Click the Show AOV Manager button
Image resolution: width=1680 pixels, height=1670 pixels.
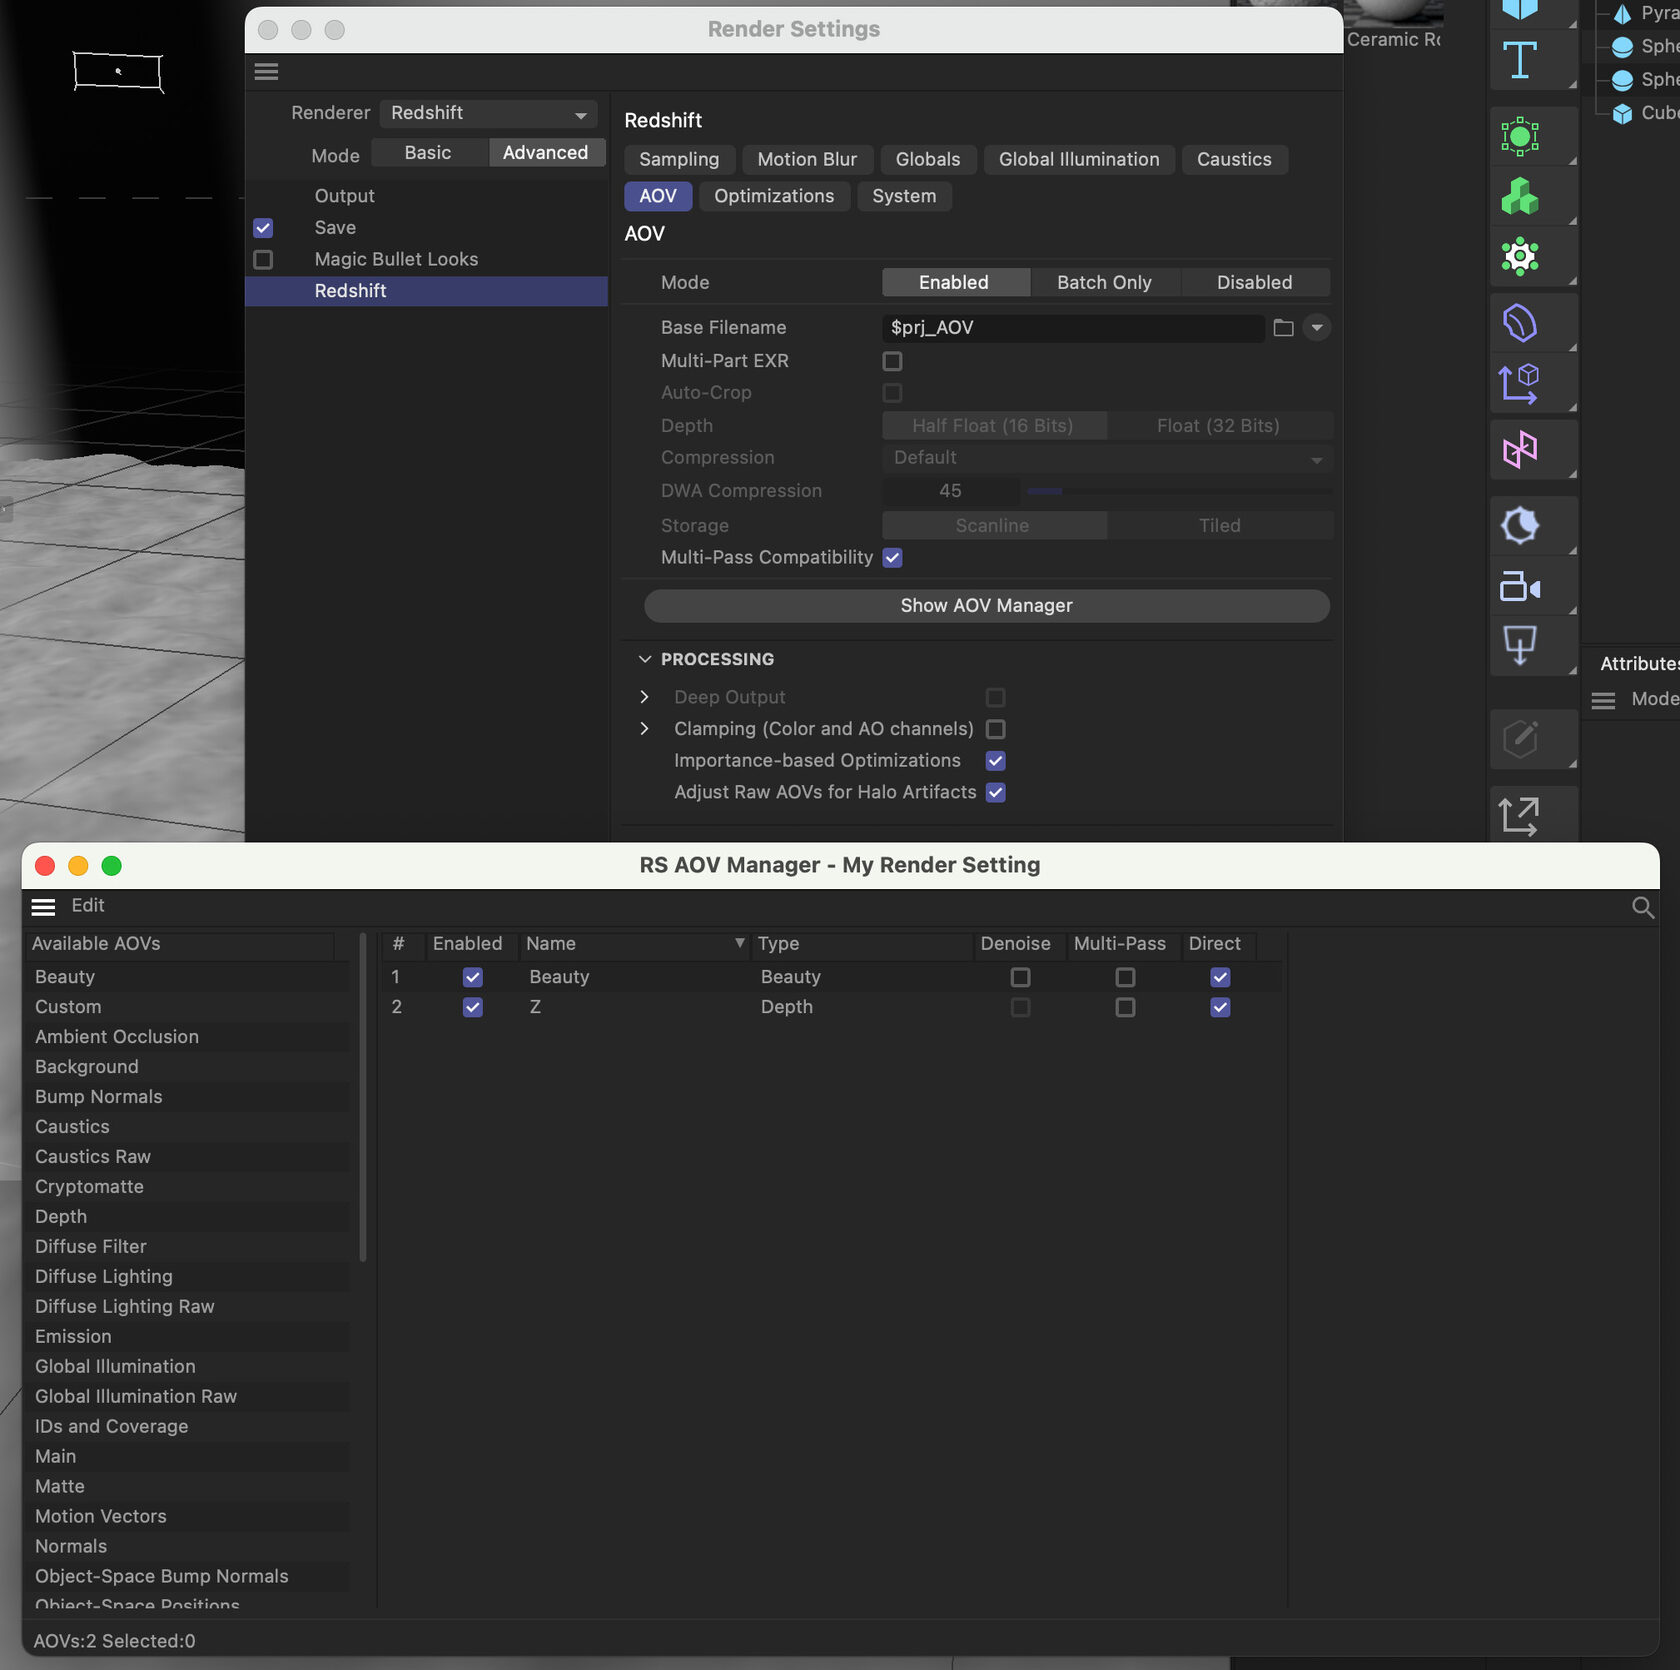(x=985, y=605)
